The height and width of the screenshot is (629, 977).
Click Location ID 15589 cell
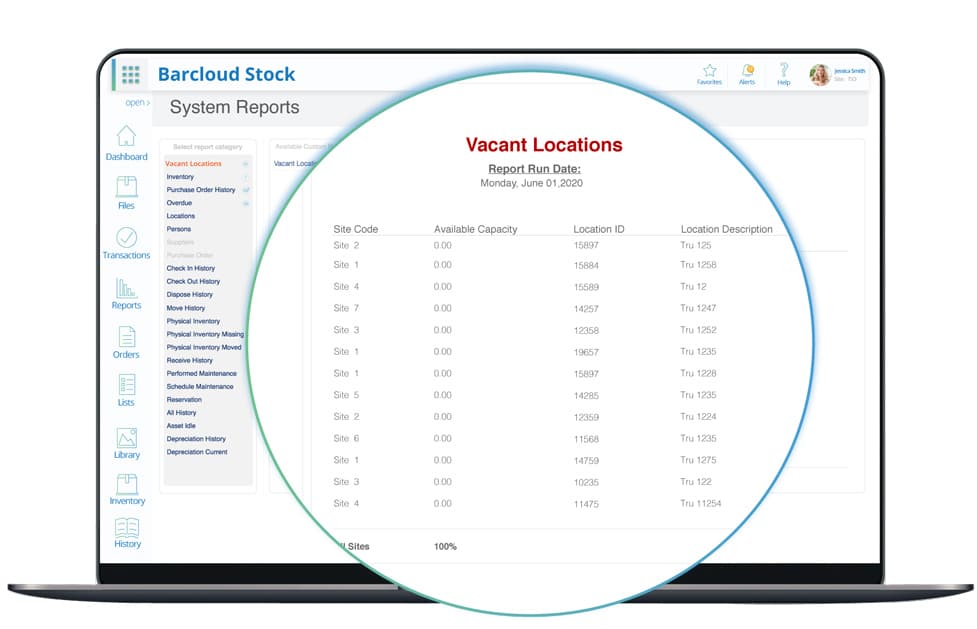[586, 287]
